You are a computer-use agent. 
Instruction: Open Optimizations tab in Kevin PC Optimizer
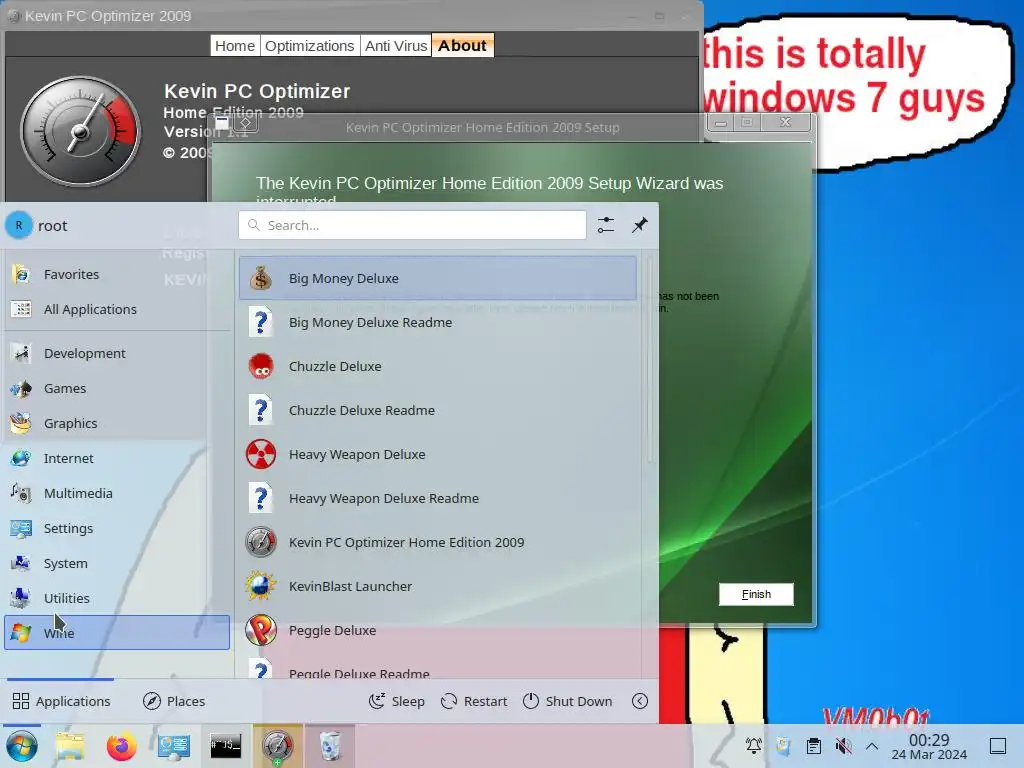[310, 46]
